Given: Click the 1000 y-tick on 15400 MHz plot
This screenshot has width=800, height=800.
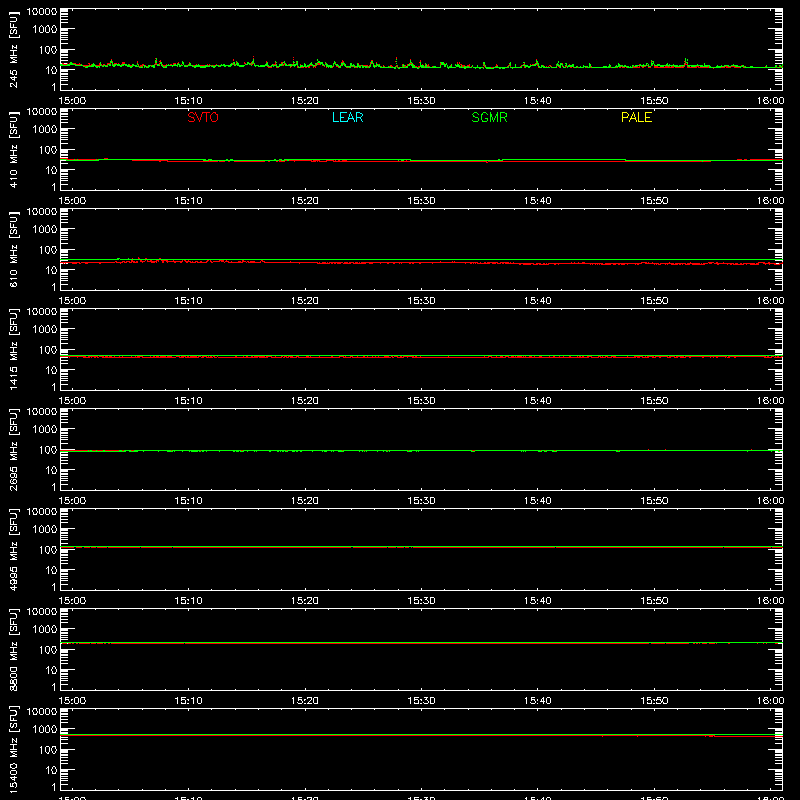Looking at the screenshot, I should [45, 730].
